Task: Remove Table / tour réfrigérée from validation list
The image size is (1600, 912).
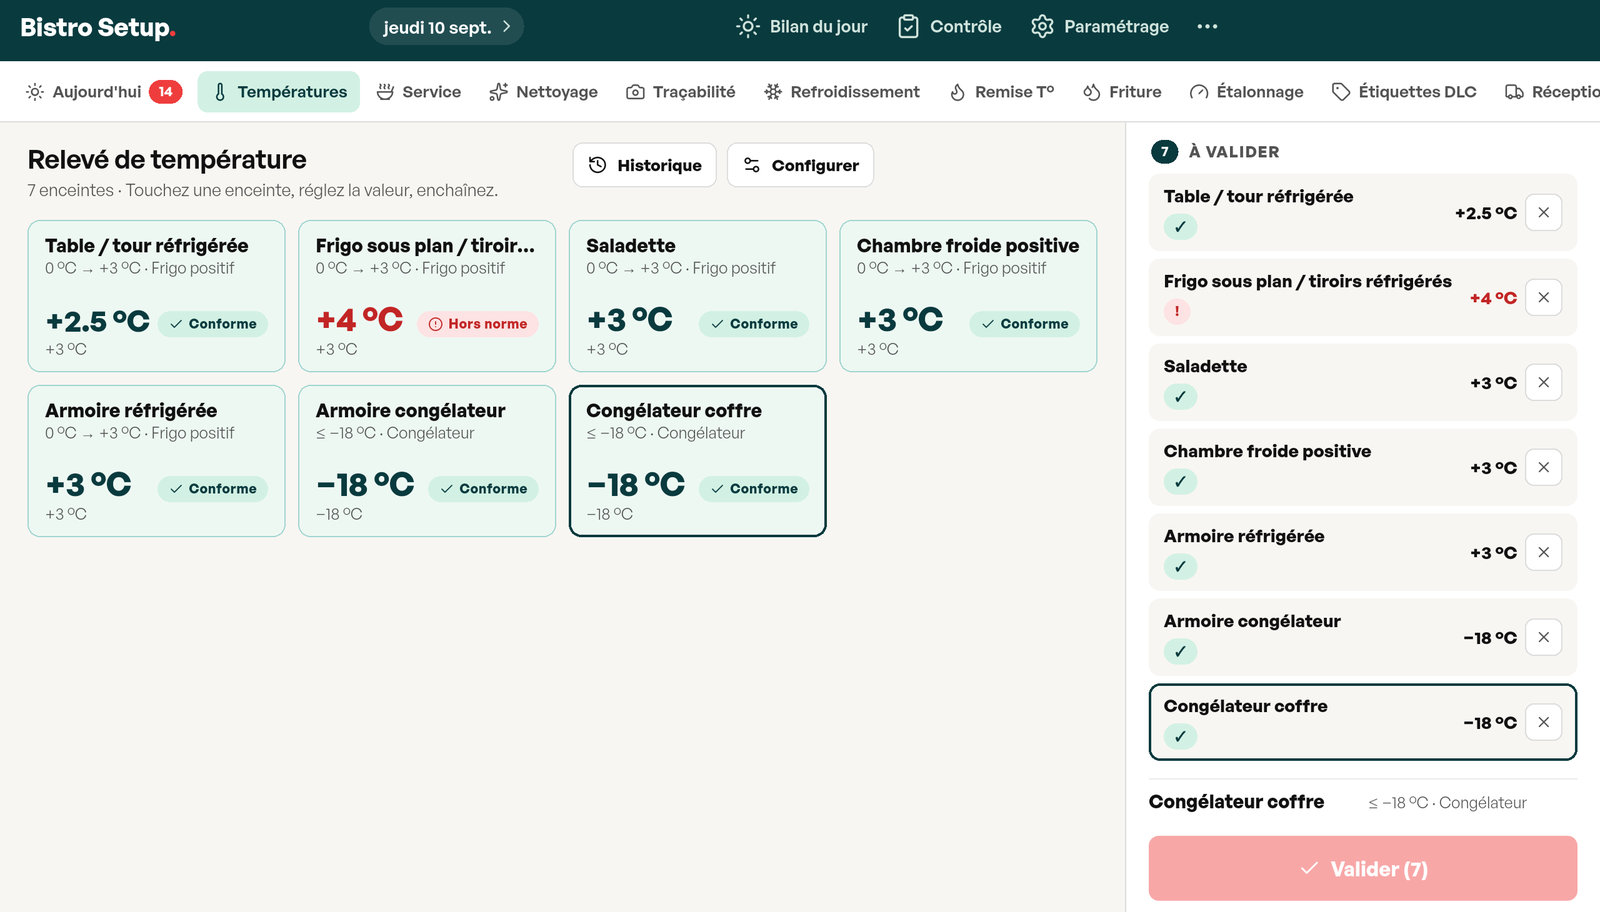Action: (1543, 212)
